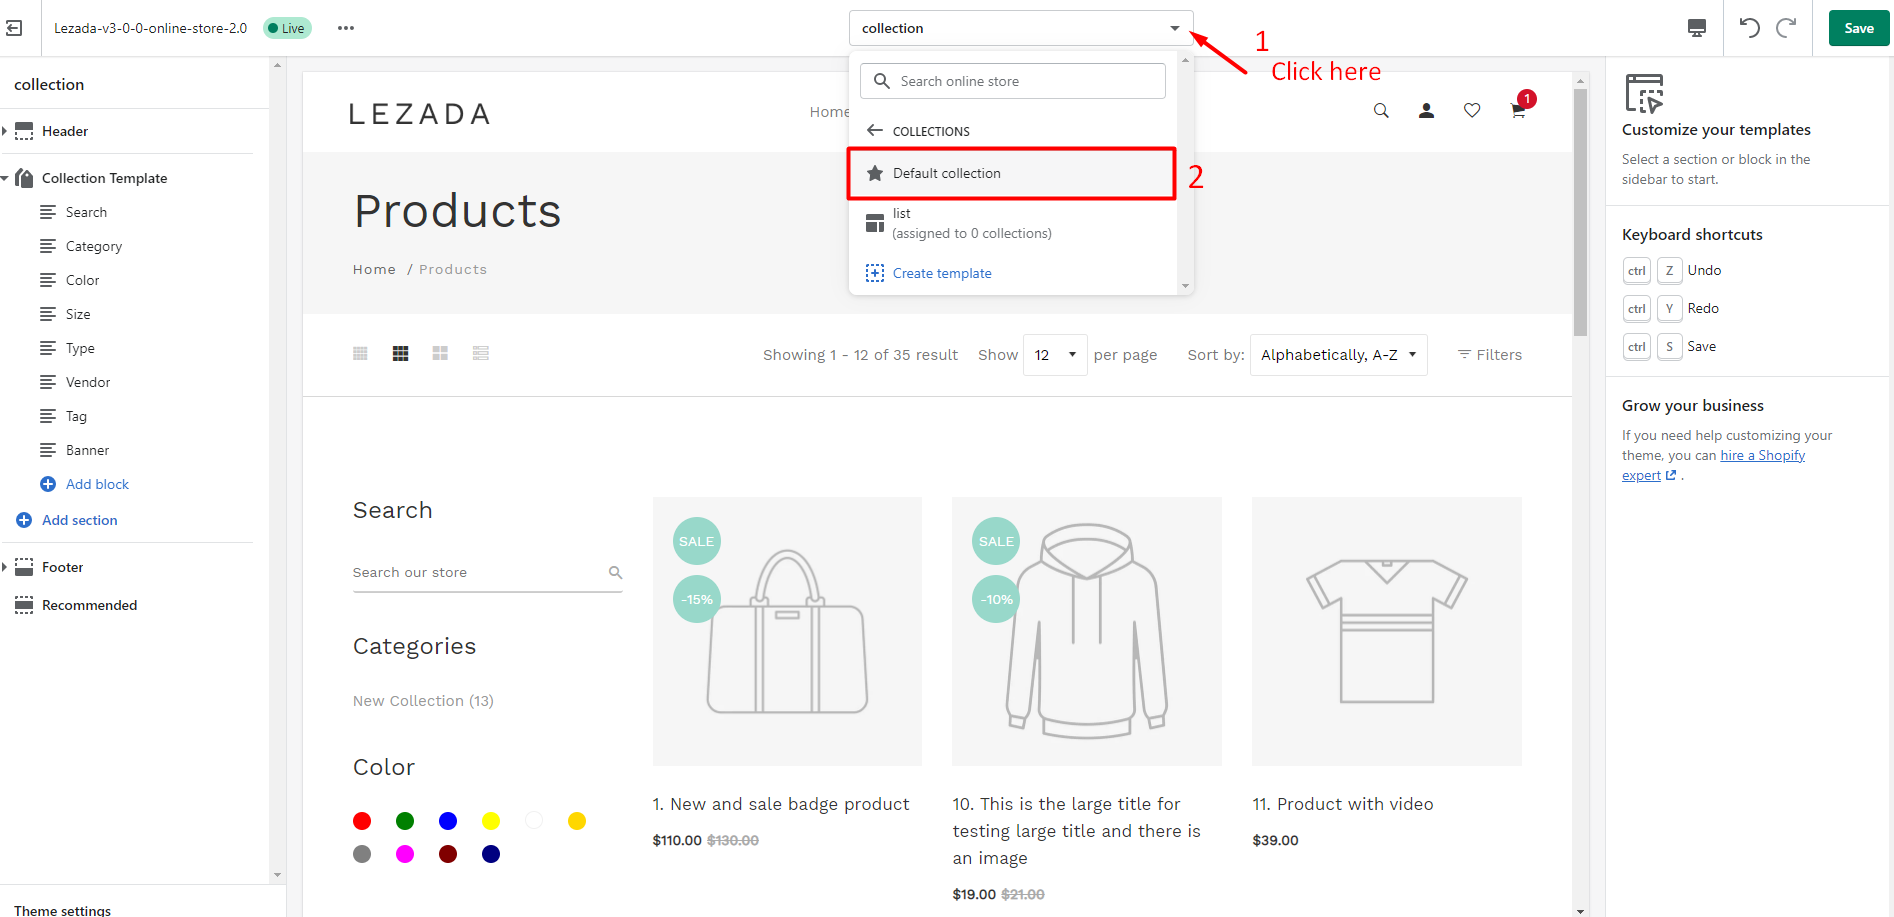The image size is (1894, 917).
Task: Open Theme settings at bottom left
Action: click(62, 909)
